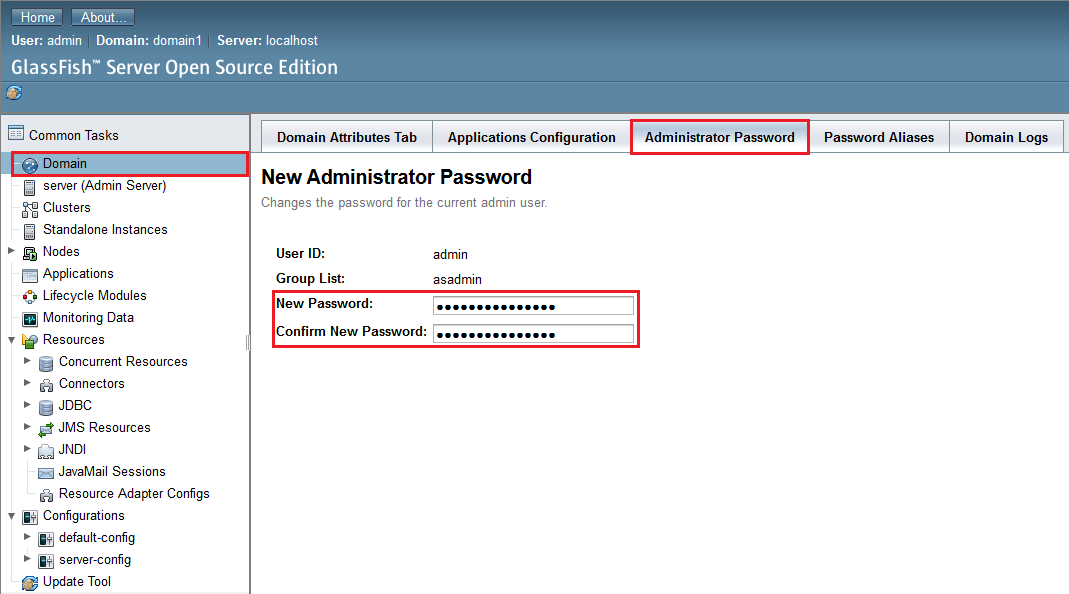
Task: Expand the server-config node
Action: pyautogui.click(x=27, y=559)
